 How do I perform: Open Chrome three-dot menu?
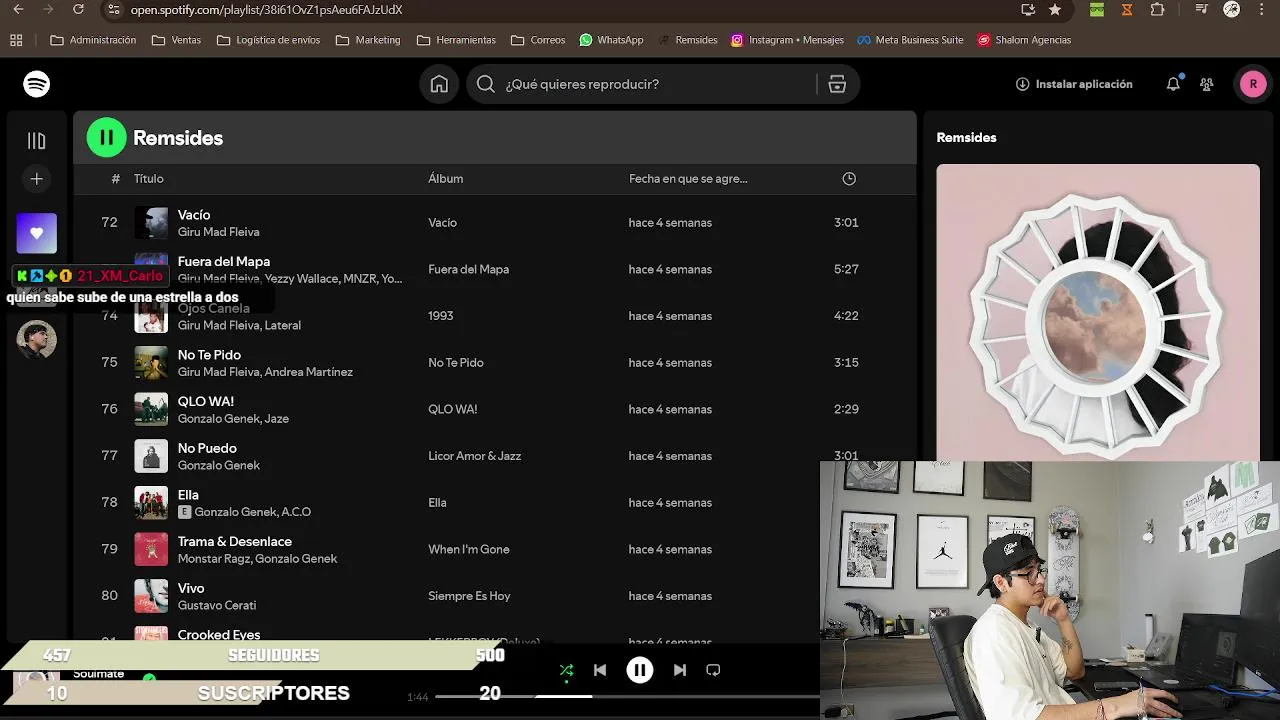(1263, 10)
